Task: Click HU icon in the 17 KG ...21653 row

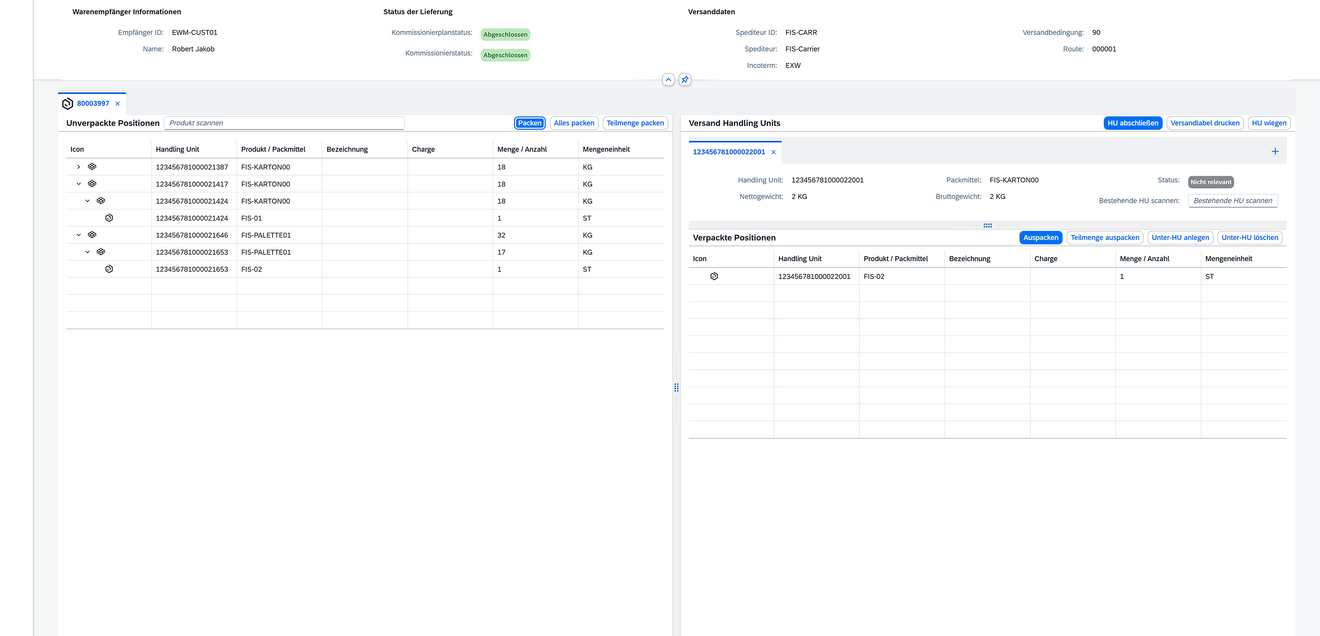Action: coord(101,252)
